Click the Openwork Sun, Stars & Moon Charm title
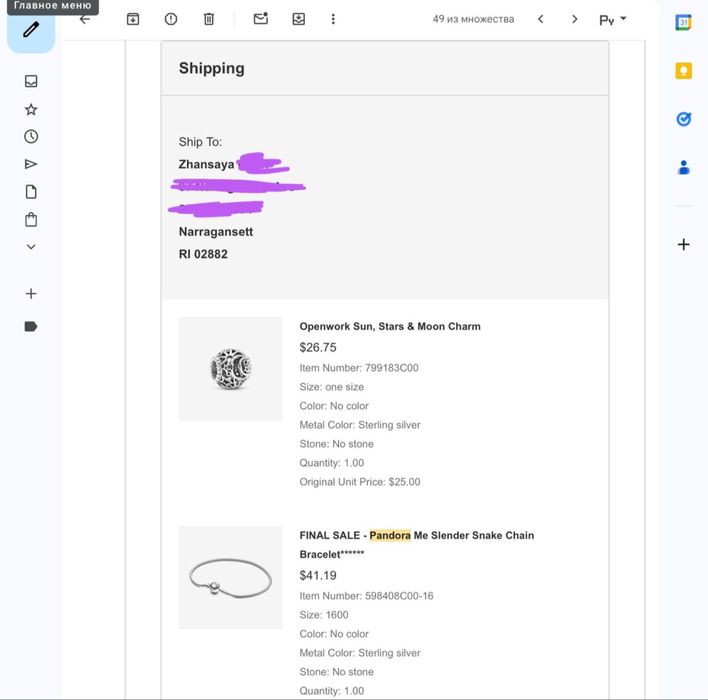 pyautogui.click(x=390, y=326)
